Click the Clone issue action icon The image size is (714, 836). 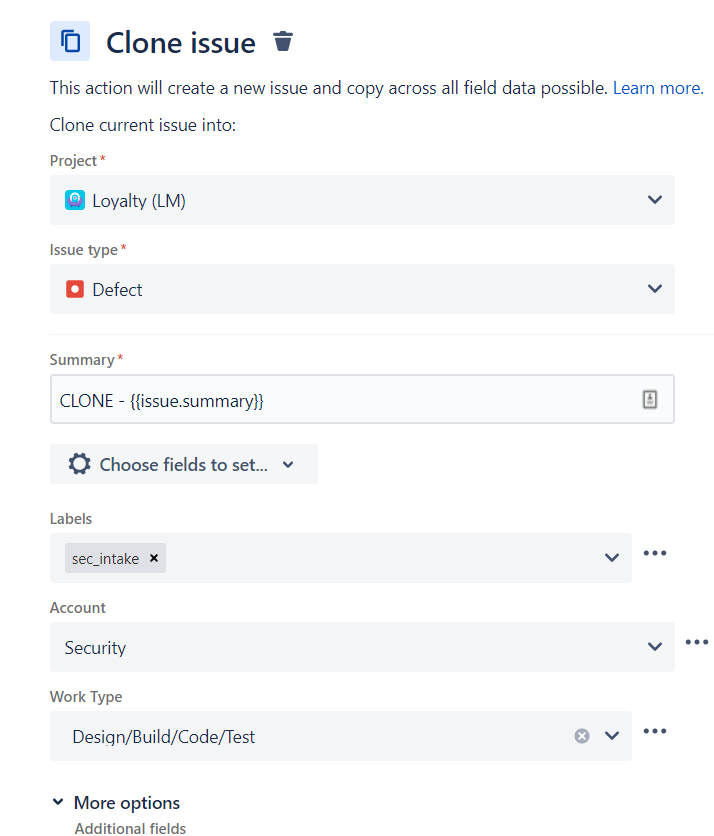(69, 41)
